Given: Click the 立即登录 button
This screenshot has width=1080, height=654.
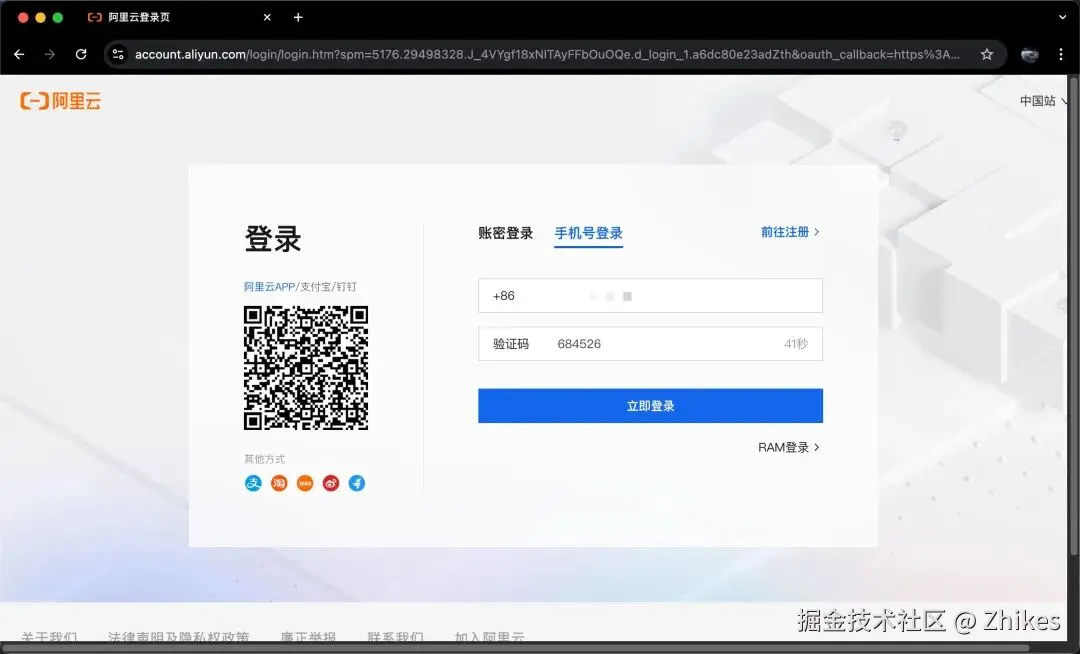Looking at the screenshot, I should 650,405.
